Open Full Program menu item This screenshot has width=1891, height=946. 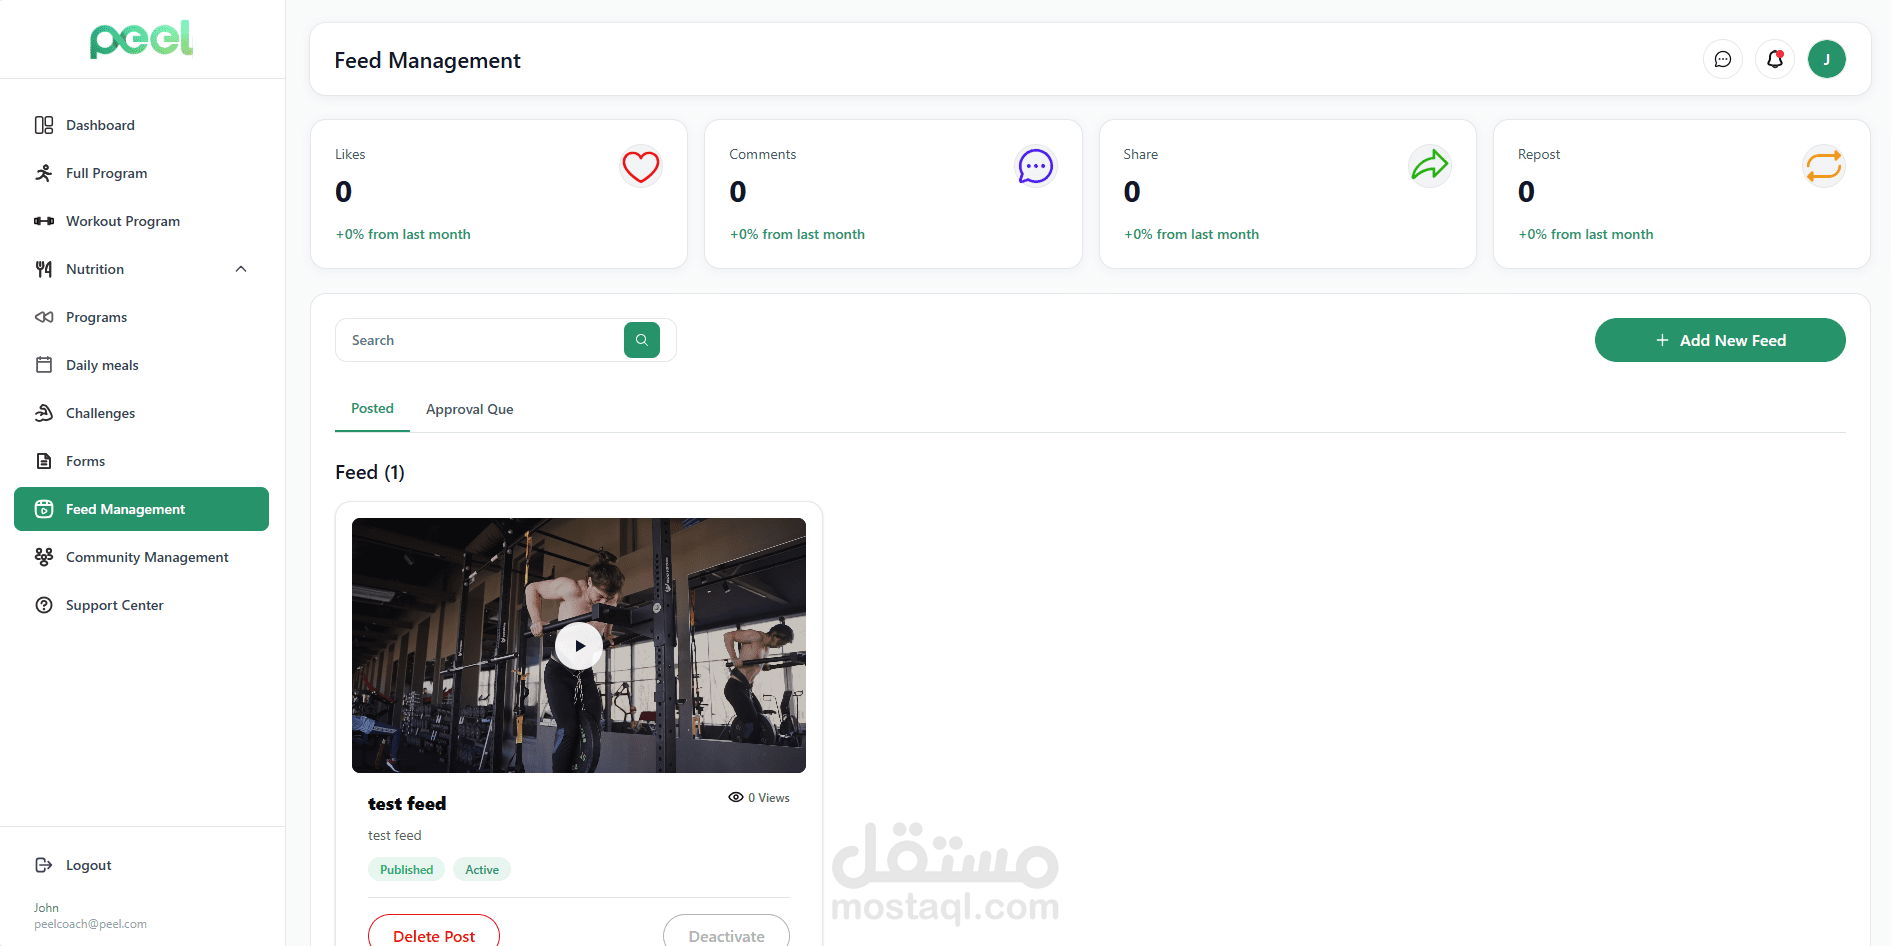click(x=142, y=173)
